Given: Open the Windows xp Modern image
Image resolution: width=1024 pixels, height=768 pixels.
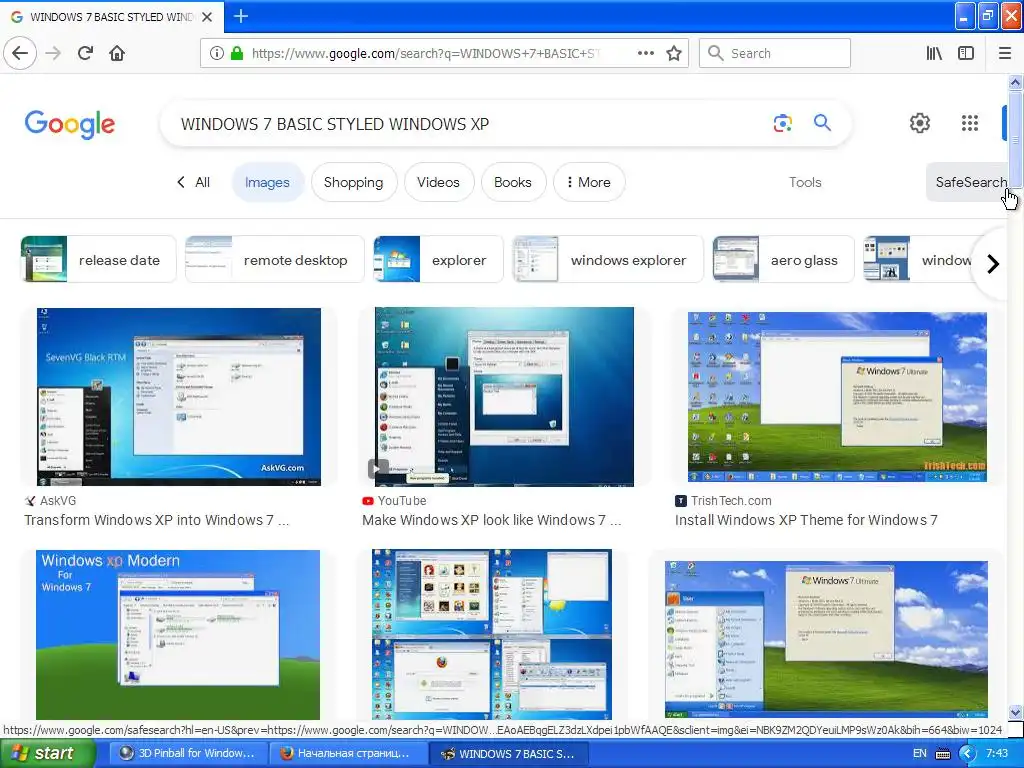Looking at the screenshot, I should (178, 634).
